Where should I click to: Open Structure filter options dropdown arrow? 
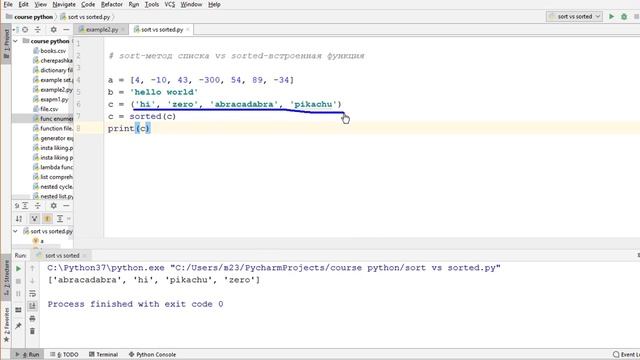click(69, 219)
